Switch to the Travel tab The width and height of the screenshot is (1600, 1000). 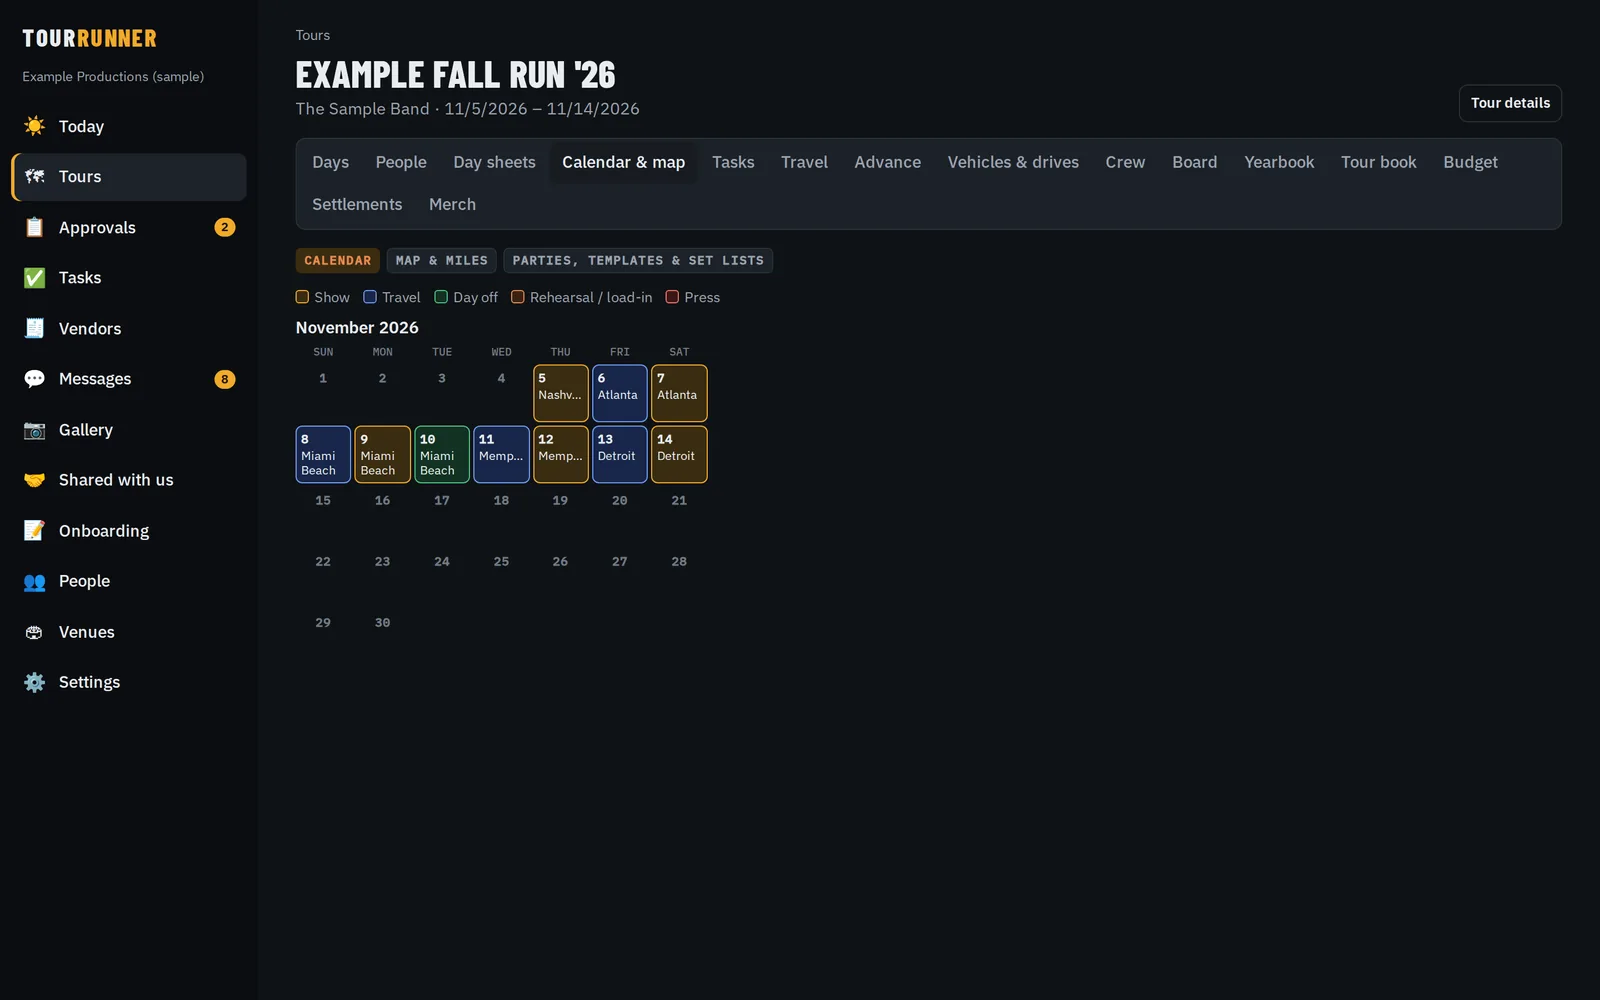(804, 162)
